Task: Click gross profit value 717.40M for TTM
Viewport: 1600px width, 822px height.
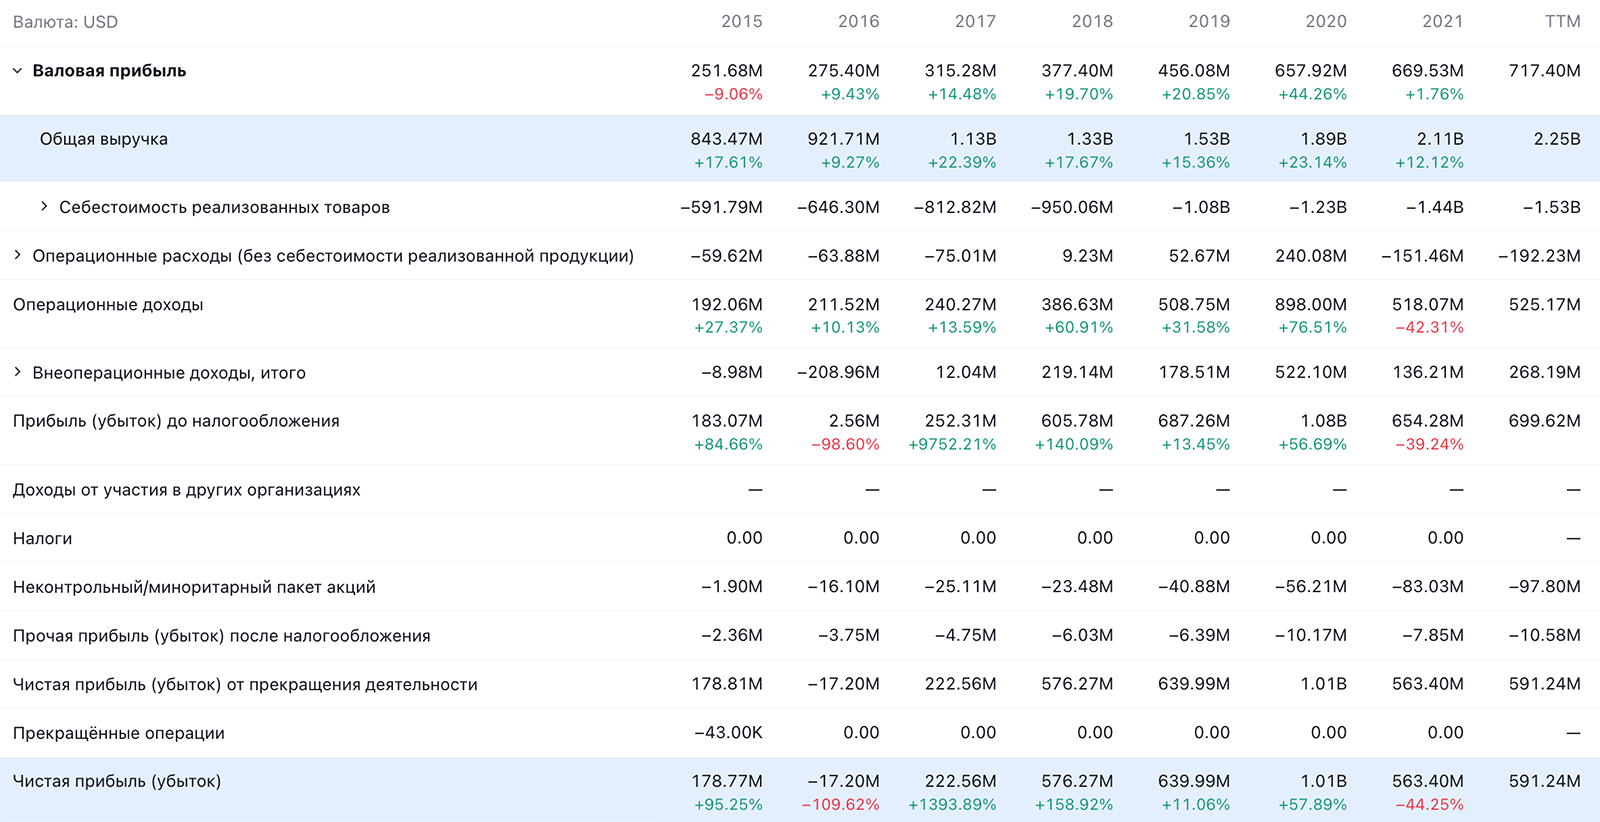Action: (x=1545, y=71)
